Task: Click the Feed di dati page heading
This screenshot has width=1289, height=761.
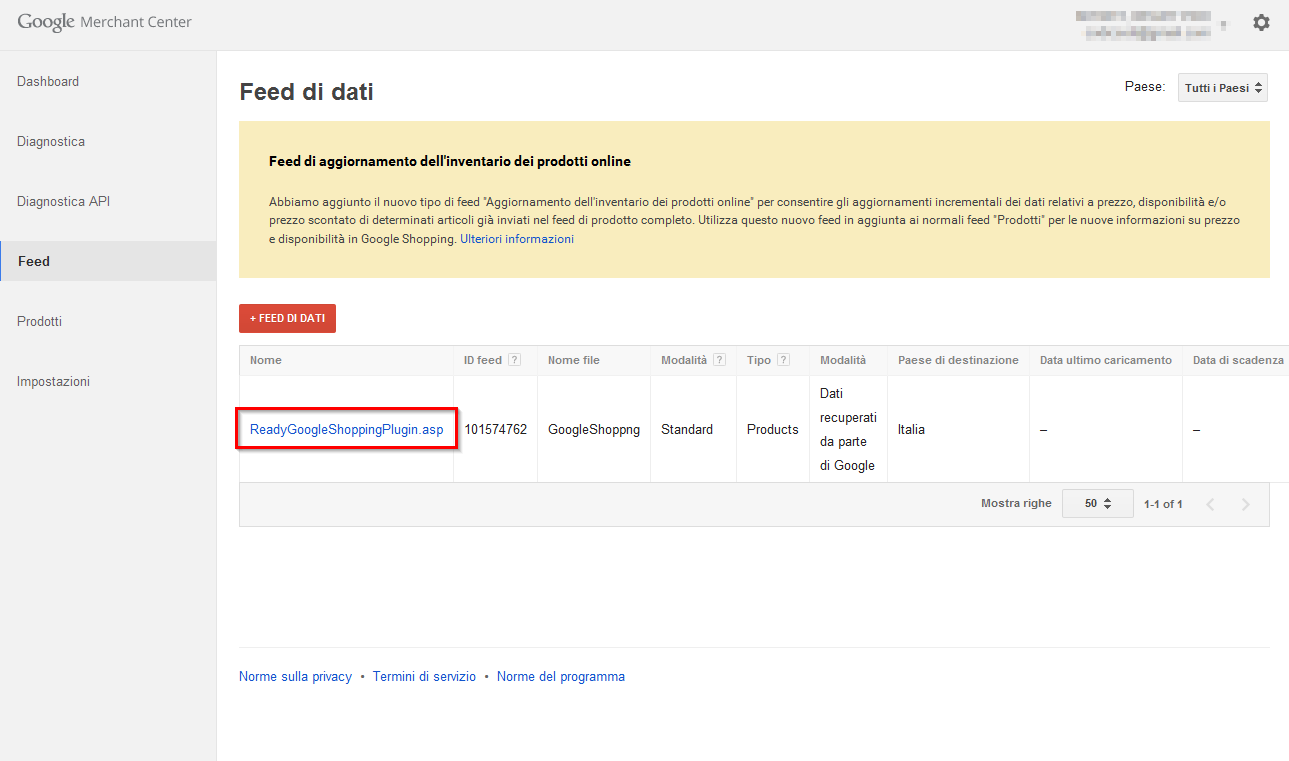Action: (x=306, y=92)
